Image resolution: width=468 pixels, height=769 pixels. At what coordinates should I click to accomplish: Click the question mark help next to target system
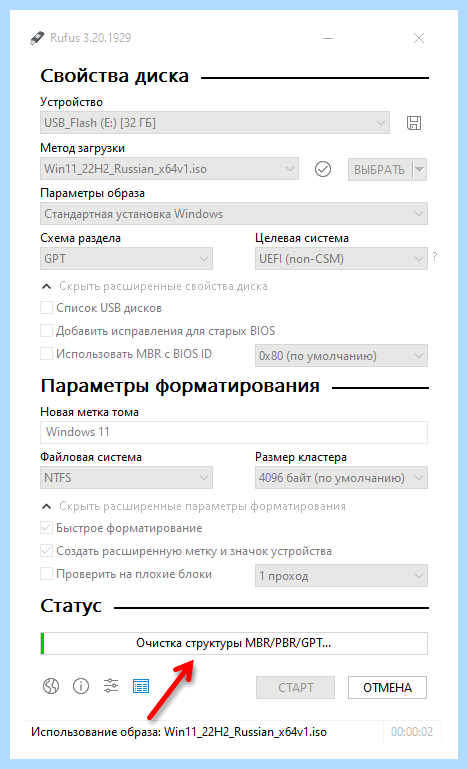[x=435, y=256]
